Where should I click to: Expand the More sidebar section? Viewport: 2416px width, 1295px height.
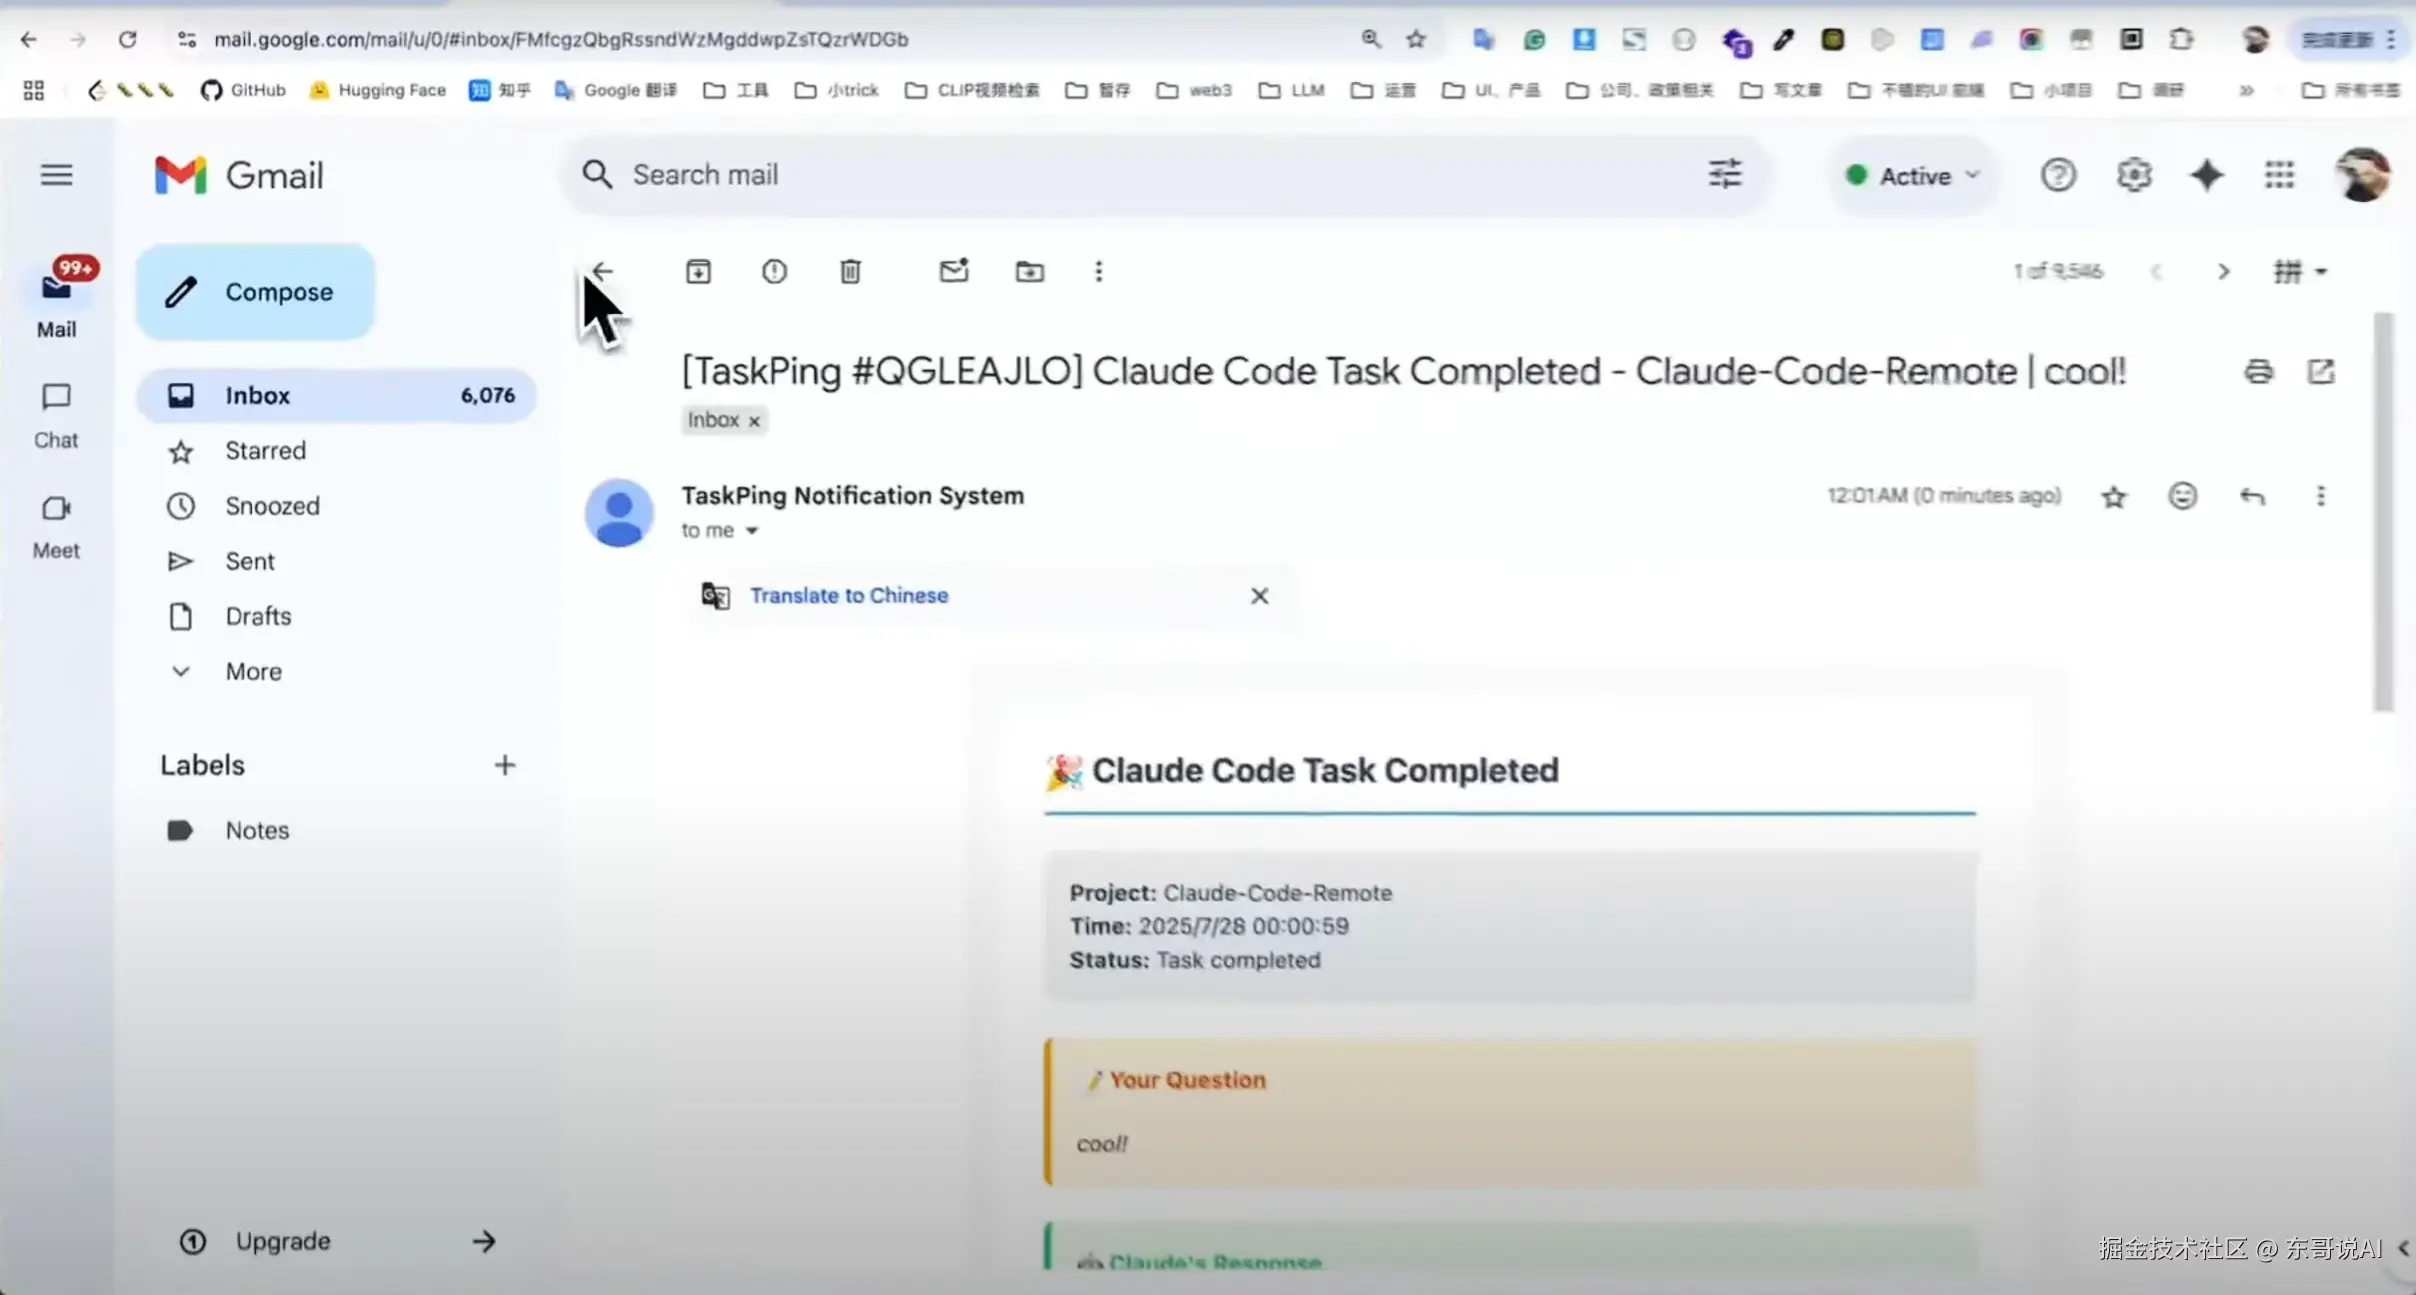(x=253, y=672)
